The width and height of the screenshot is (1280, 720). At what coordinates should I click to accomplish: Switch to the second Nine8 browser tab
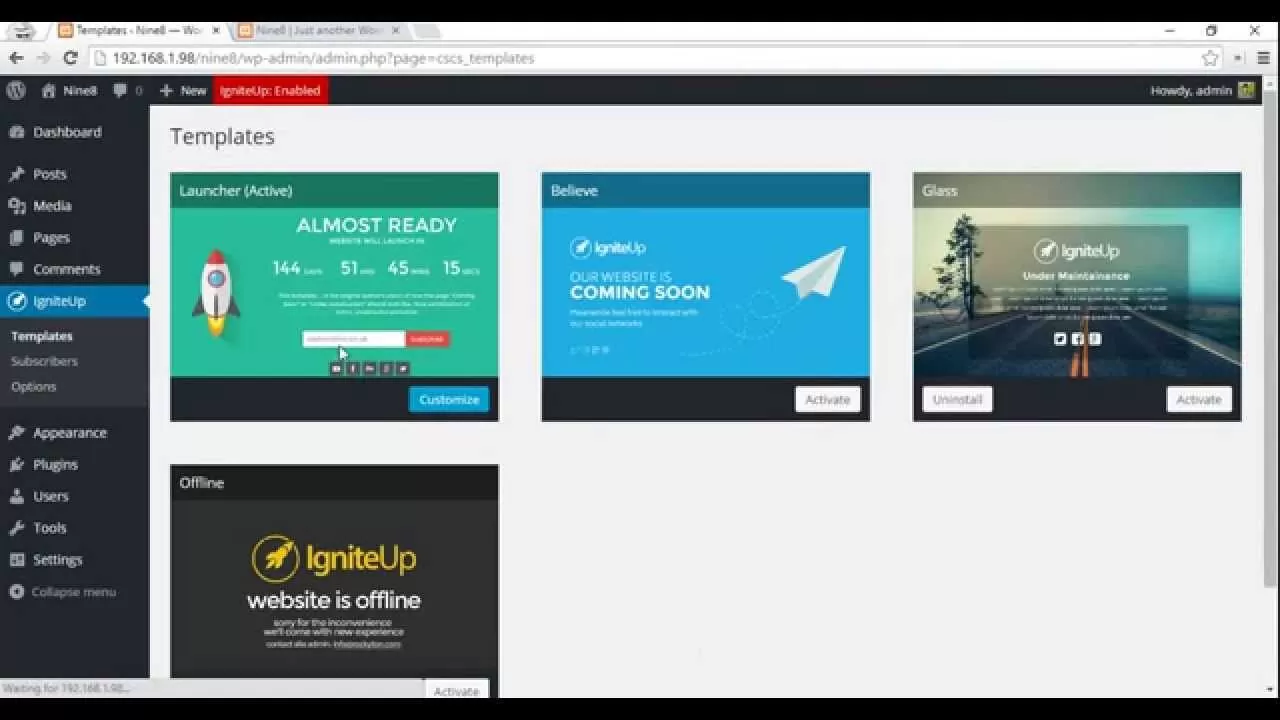click(320, 31)
